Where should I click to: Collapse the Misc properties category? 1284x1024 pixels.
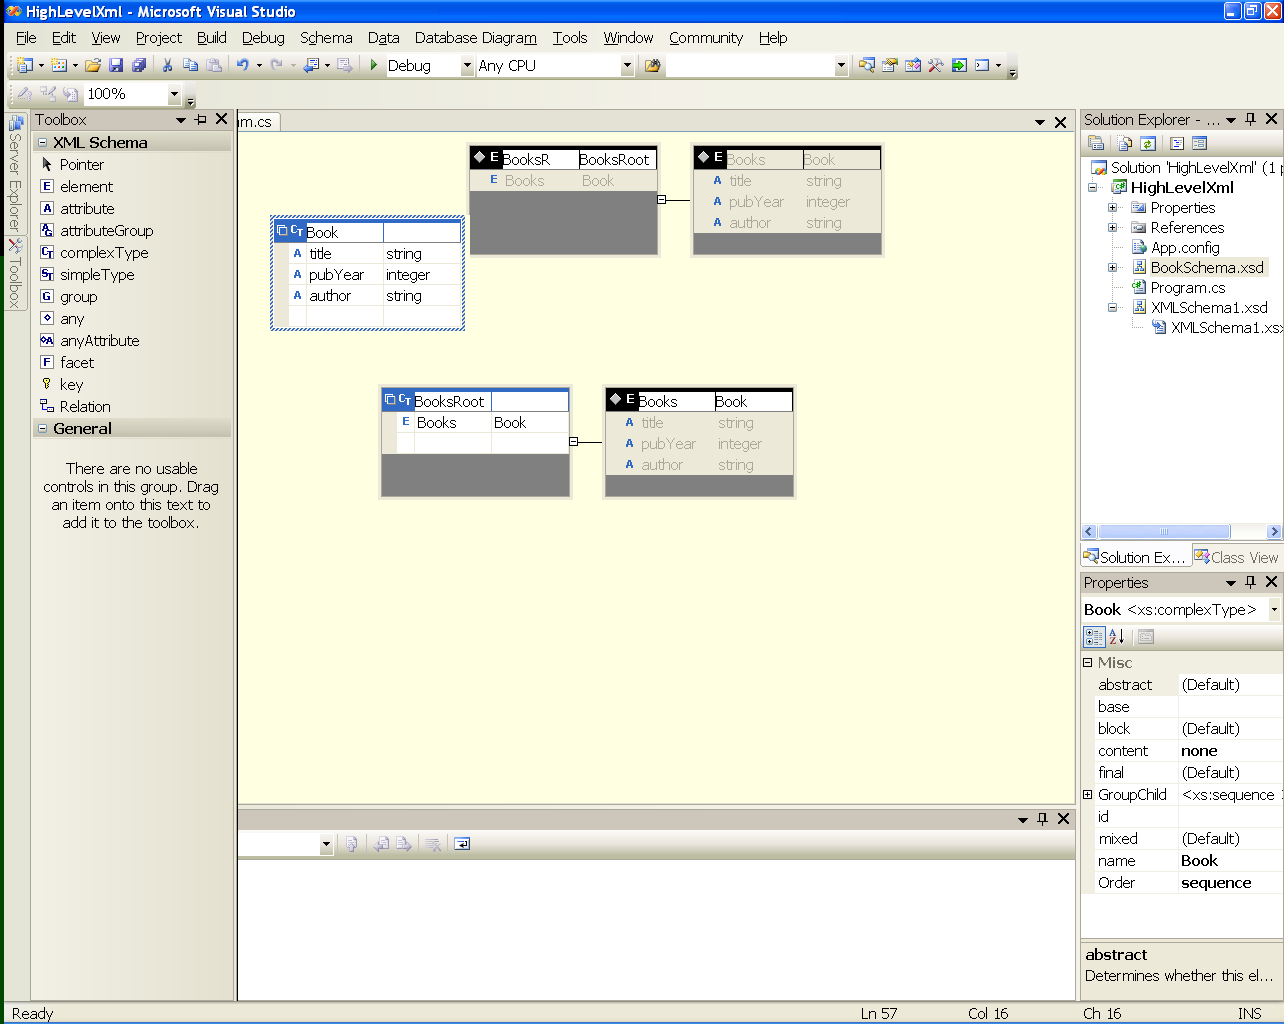click(x=1088, y=662)
